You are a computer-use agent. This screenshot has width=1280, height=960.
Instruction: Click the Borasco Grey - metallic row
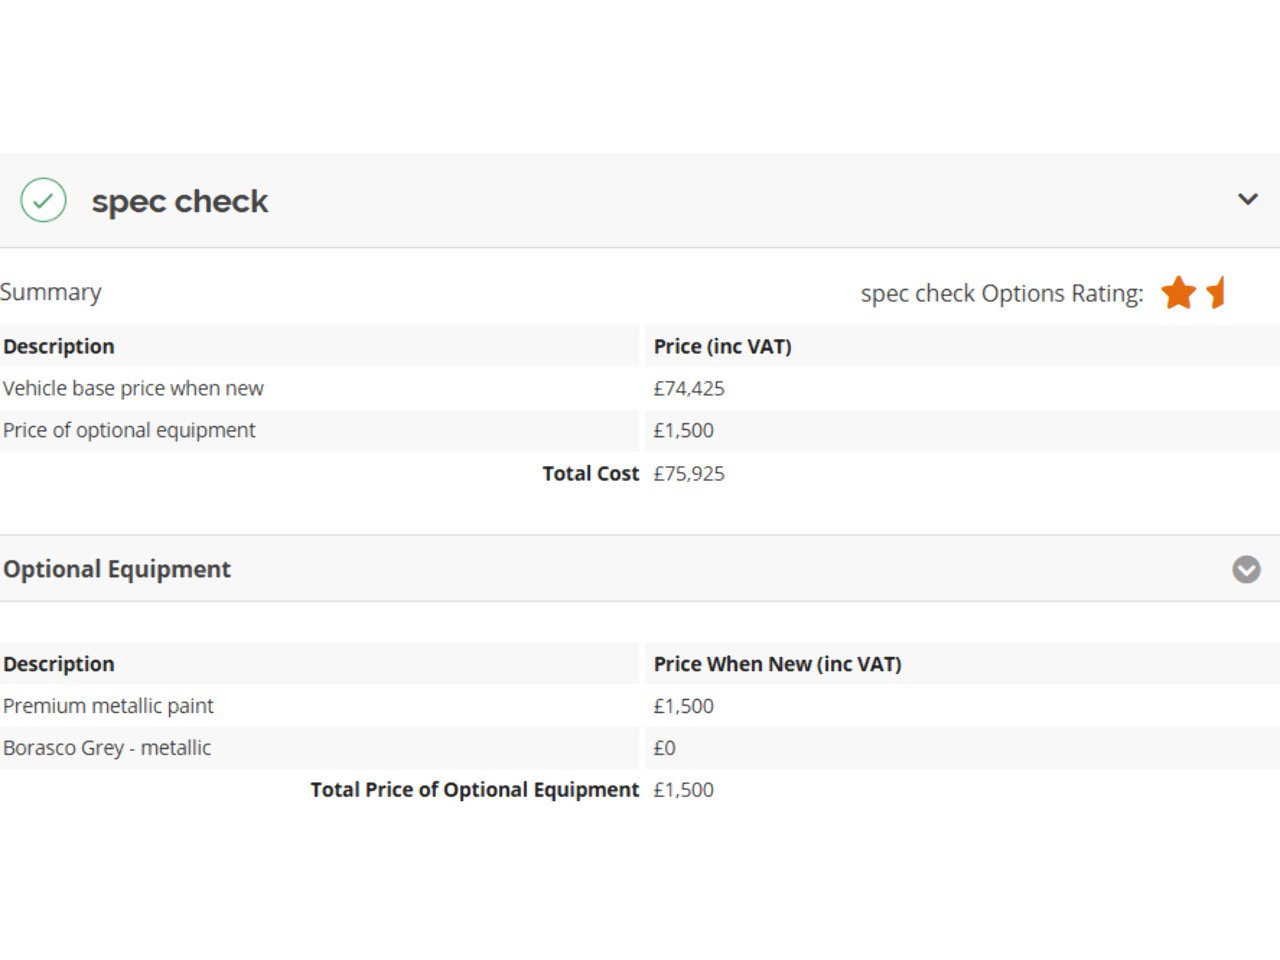coord(107,748)
